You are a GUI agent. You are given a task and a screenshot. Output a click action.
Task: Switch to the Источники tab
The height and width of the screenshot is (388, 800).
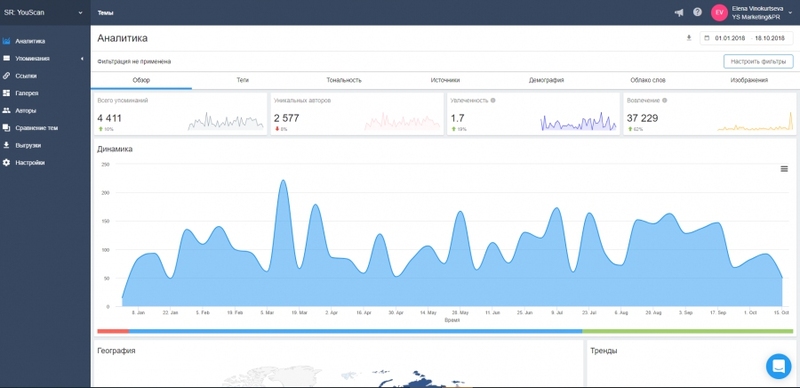tap(445, 80)
